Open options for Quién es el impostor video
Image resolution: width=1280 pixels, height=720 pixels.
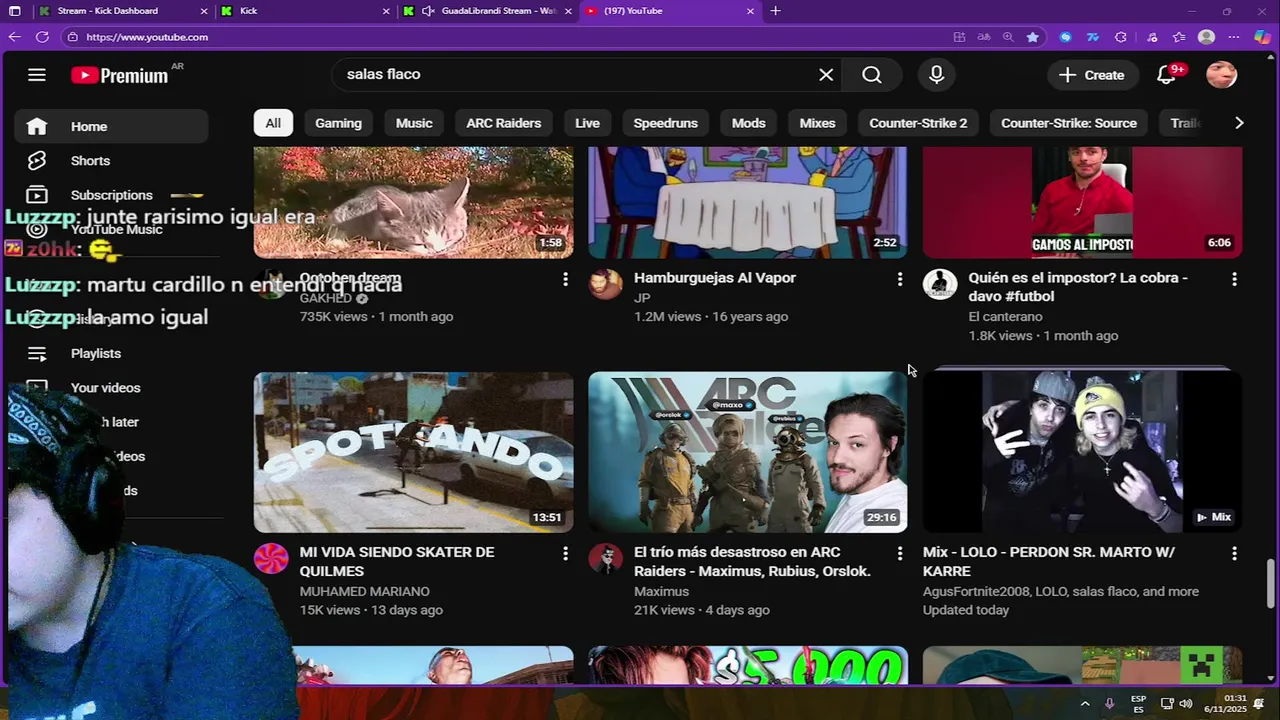coord(1234,279)
